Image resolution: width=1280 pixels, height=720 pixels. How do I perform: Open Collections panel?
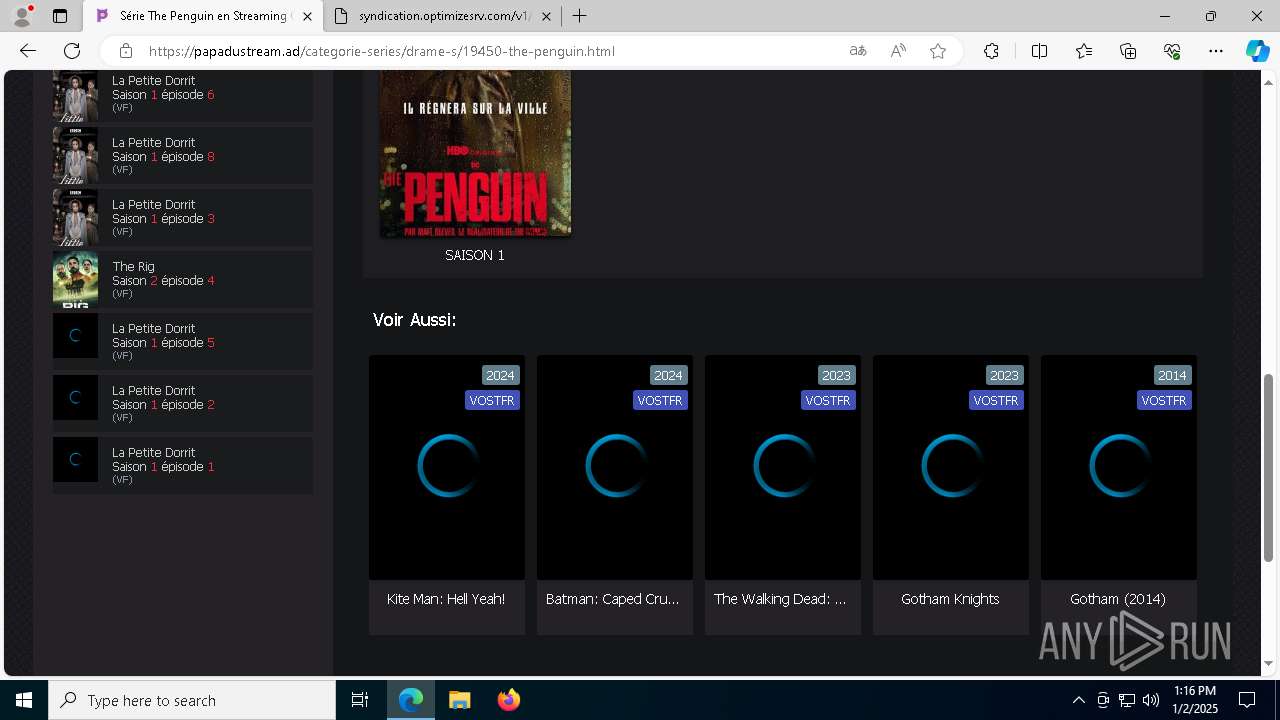pos(1128,51)
